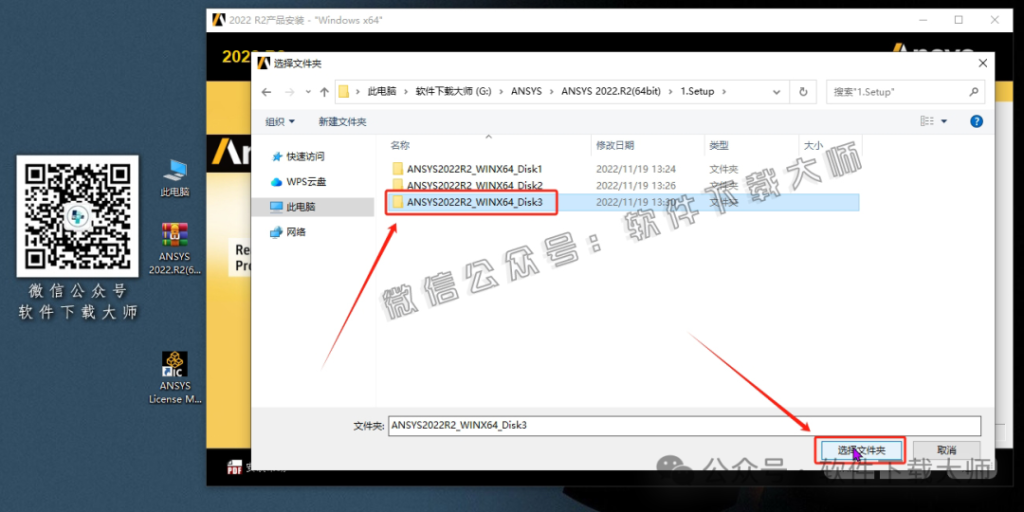Sort by 大小 column header
This screenshot has width=1024, height=512.
[x=814, y=145]
